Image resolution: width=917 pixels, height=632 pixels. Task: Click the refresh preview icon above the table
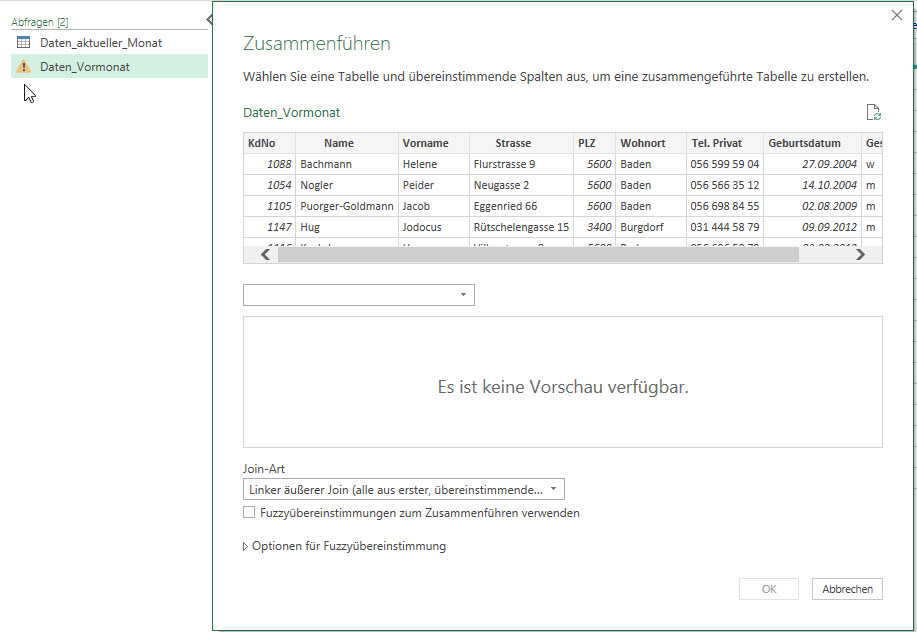pyautogui.click(x=873, y=113)
